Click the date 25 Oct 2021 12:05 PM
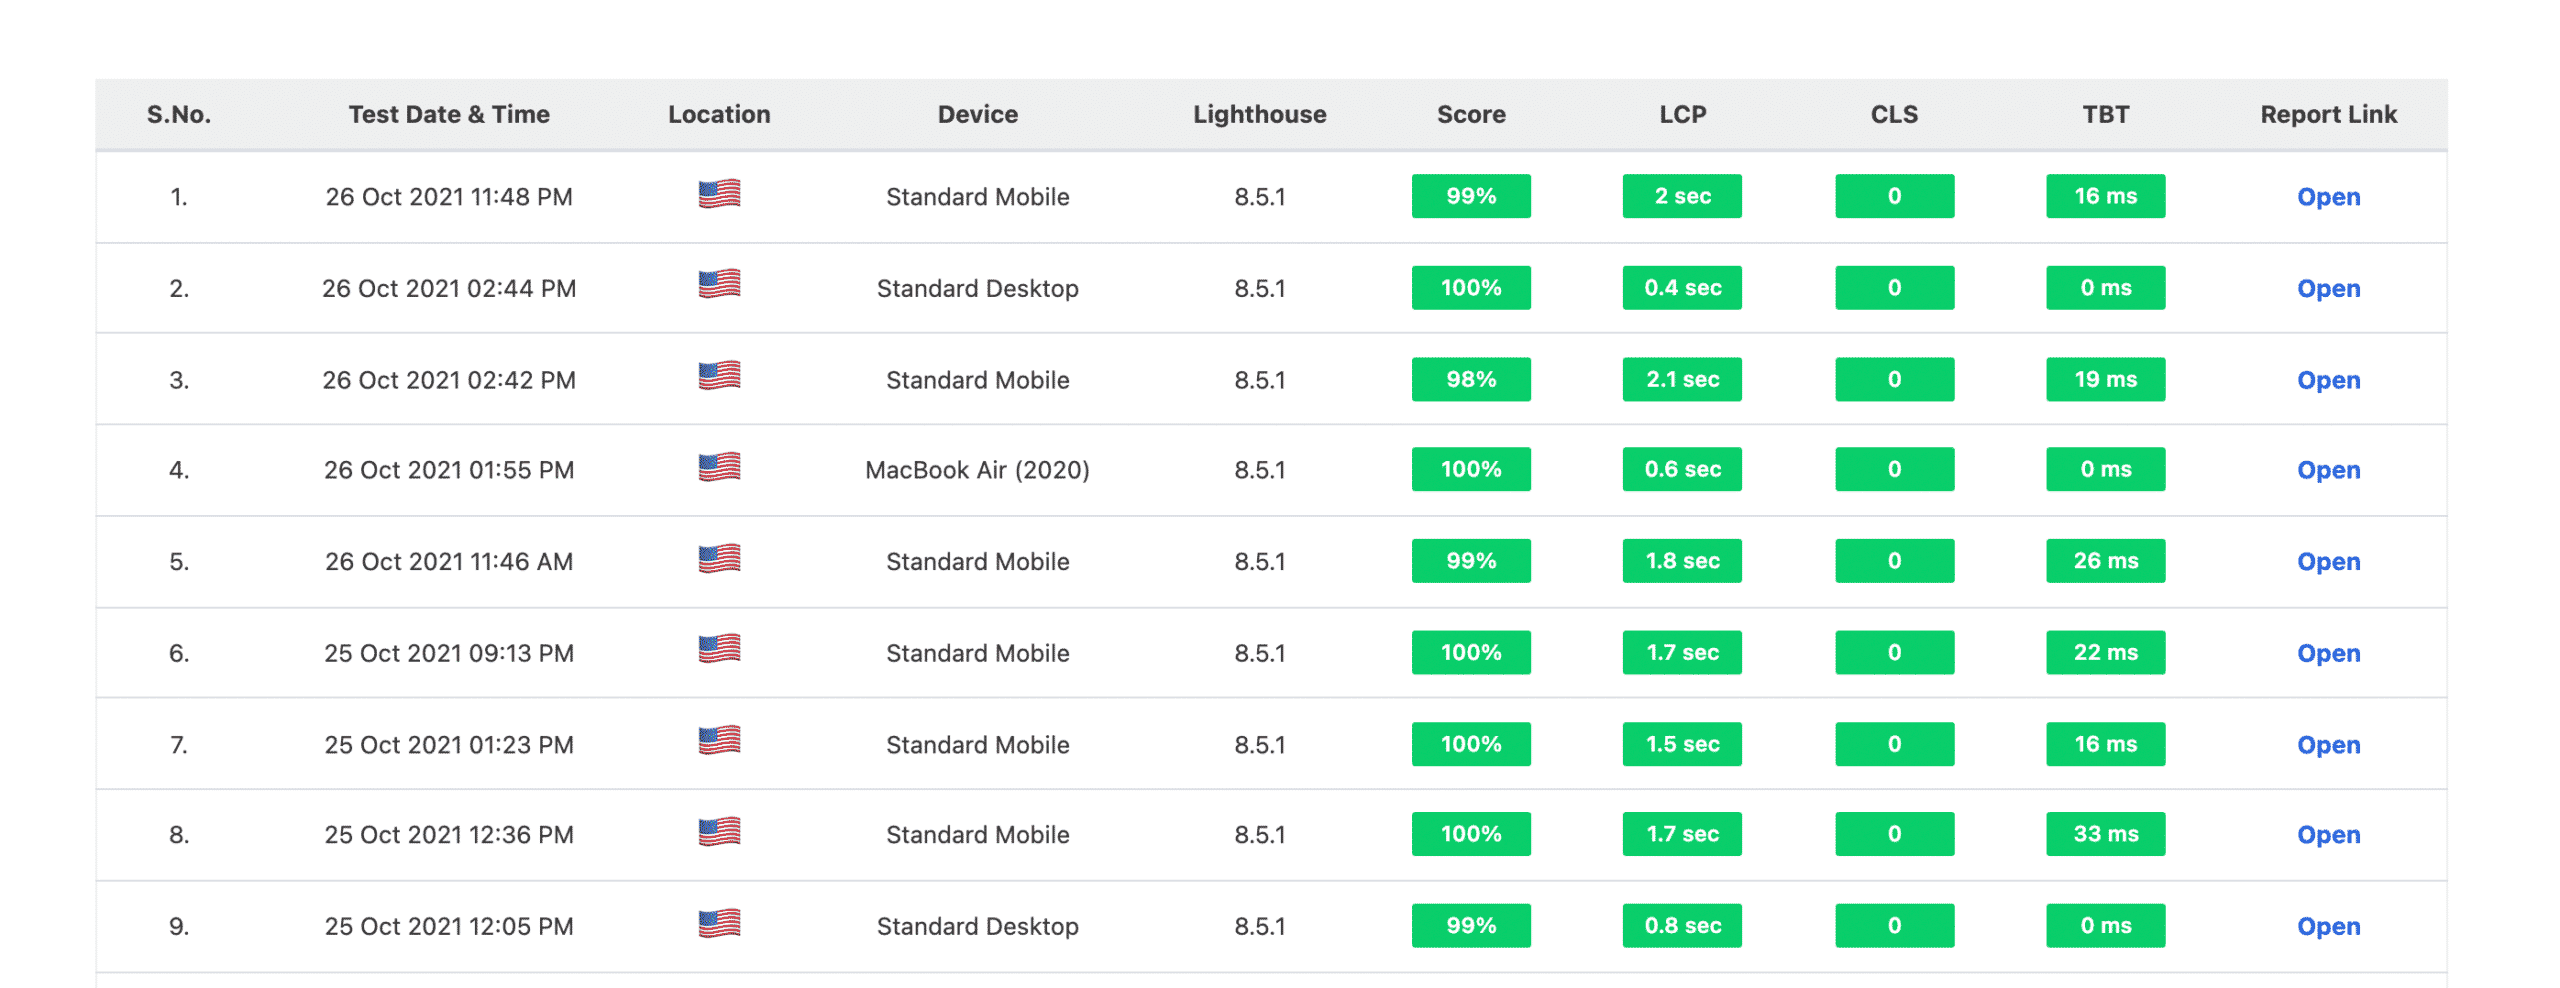This screenshot has width=2560, height=988. click(449, 927)
